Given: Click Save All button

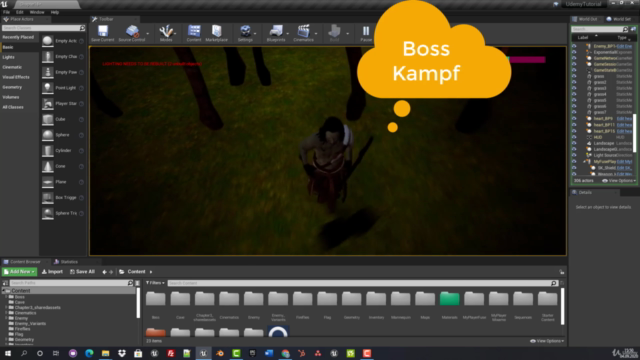Looking at the screenshot, I should click(x=82, y=272).
